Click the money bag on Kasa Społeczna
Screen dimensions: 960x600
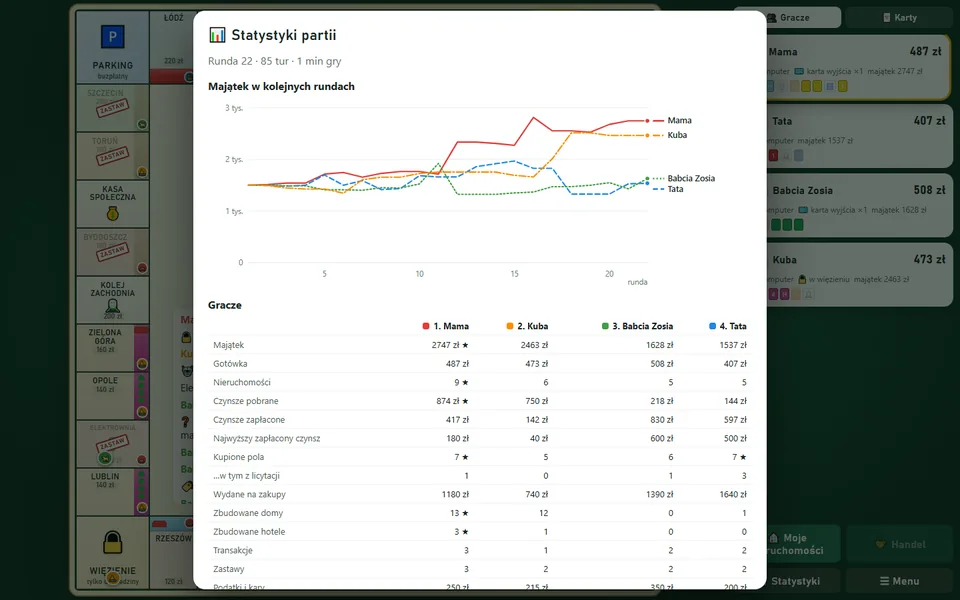click(x=113, y=214)
